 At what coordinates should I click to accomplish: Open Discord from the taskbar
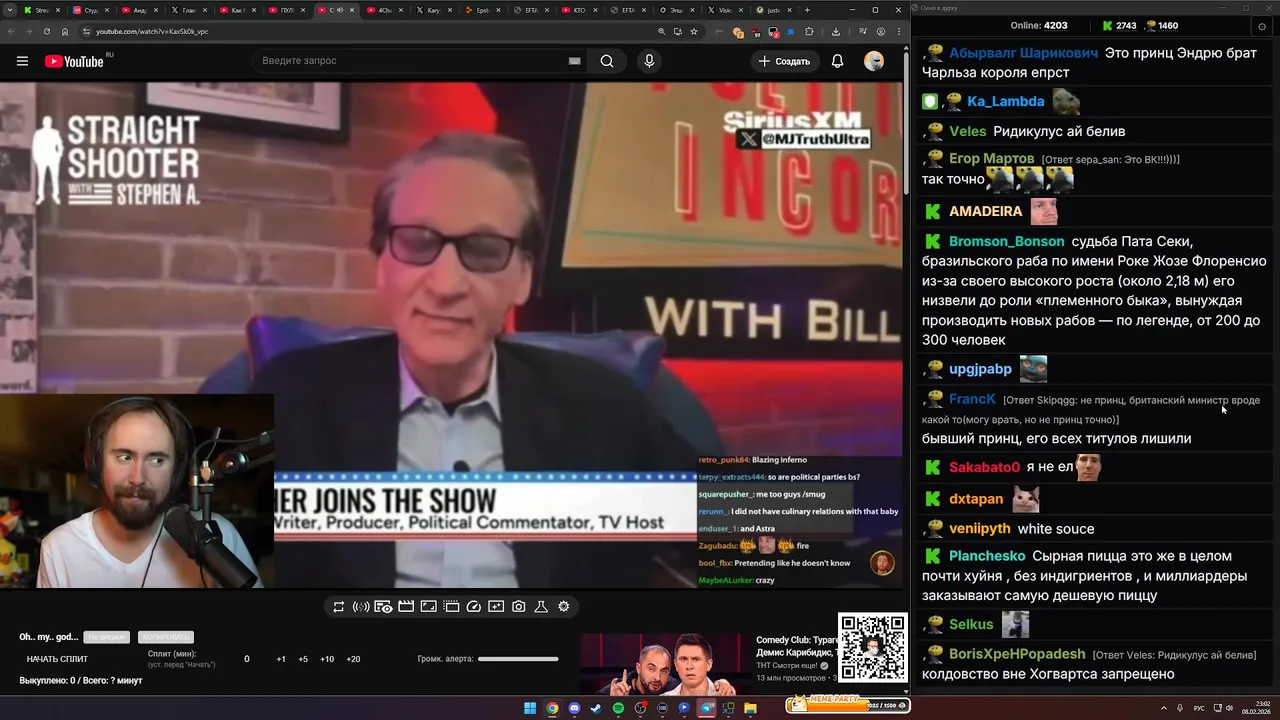[574, 708]
